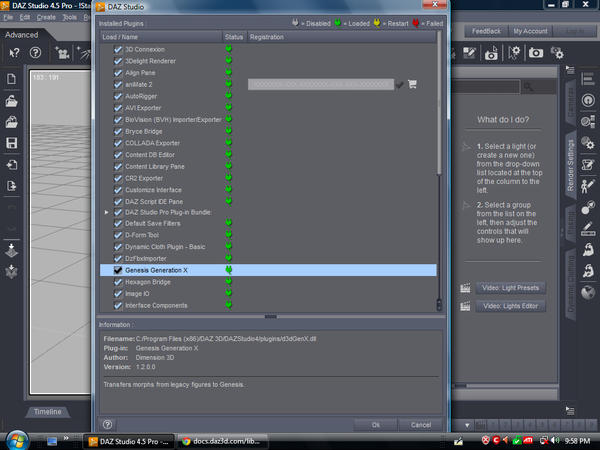Click the checkmark icon beside aniMate 2 serial field
This screenshot has width=600, height=450.
(x=399, y=85)
